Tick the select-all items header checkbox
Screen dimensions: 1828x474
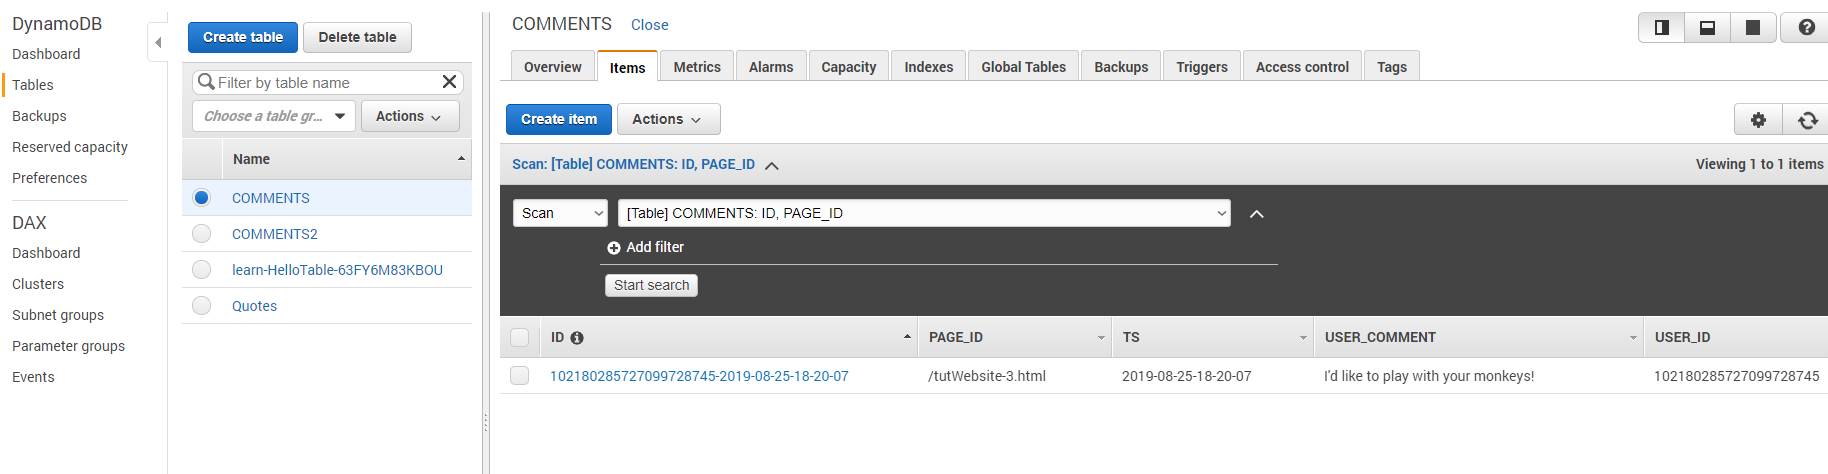pyautogui.click(x=520, y=338)
